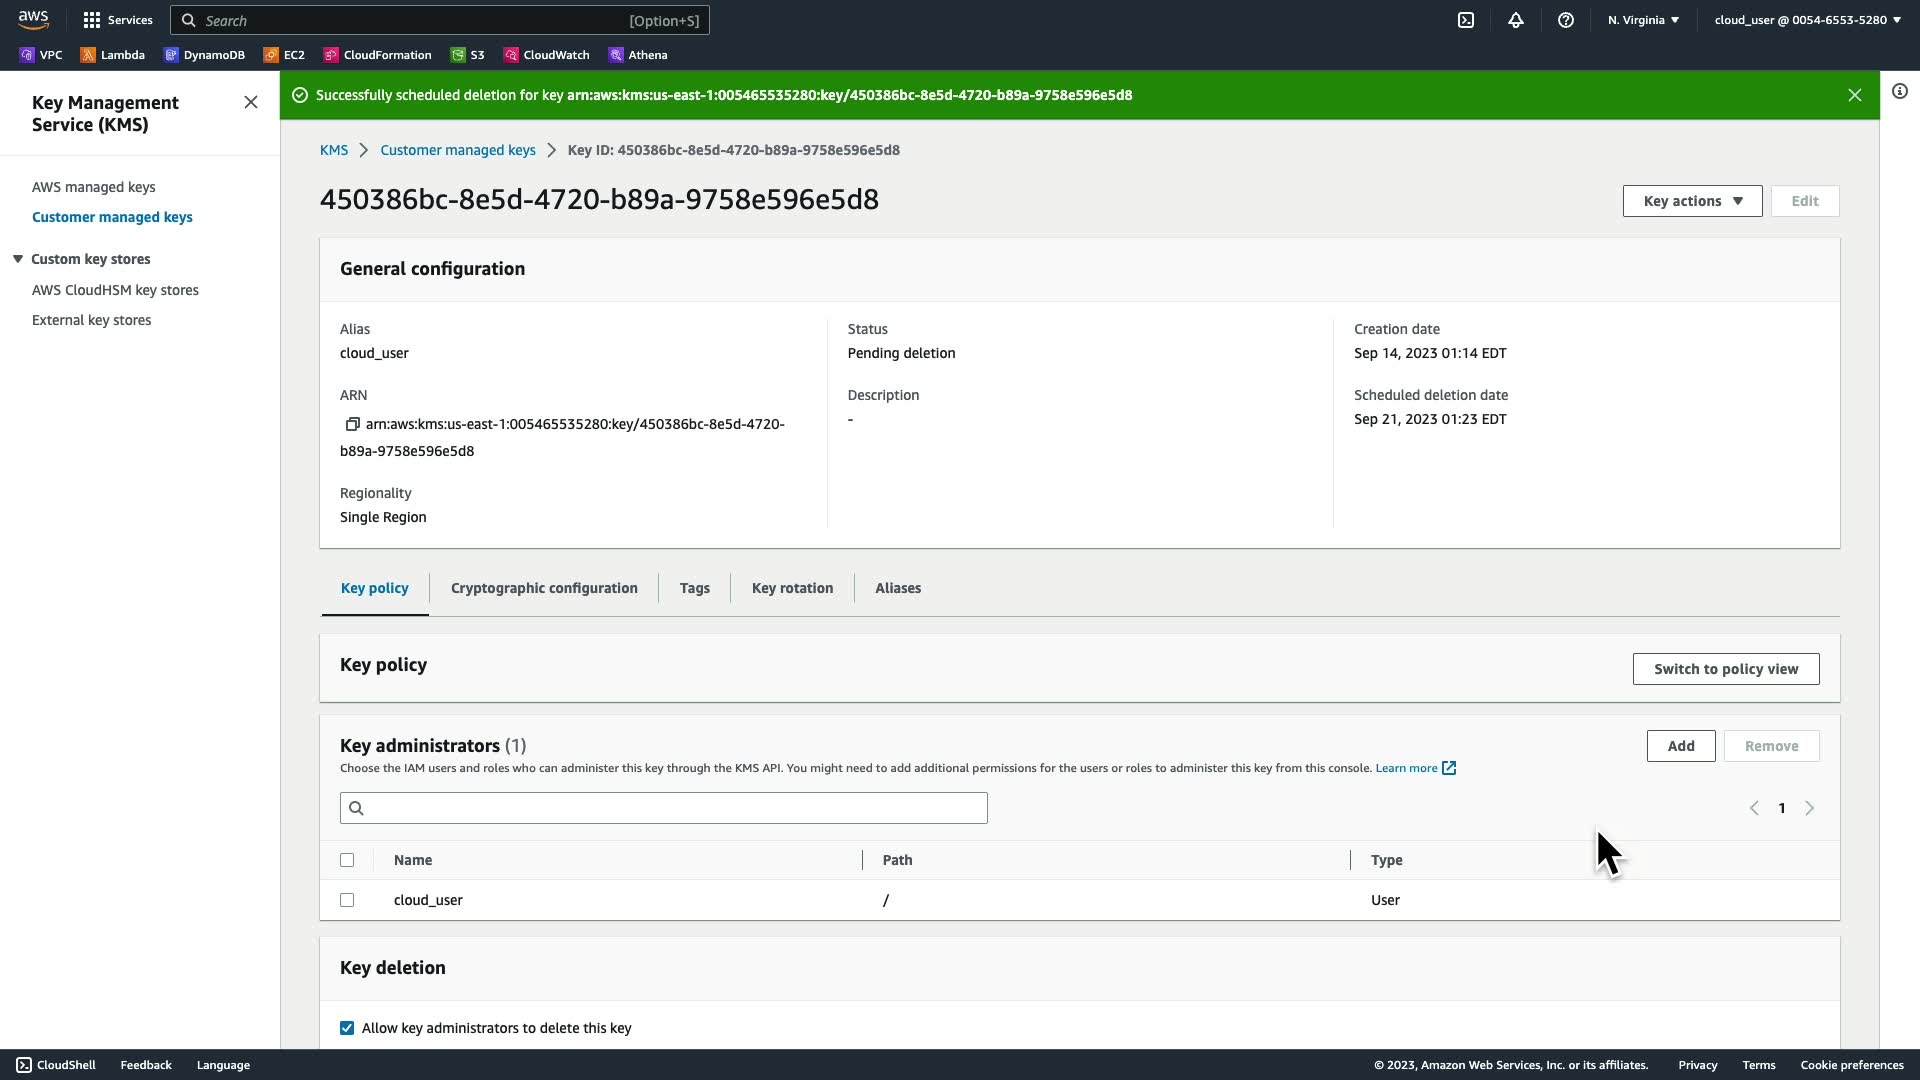The height and width of the screenshot is (1080, 1920).
Task: Open the N. Virginia region selector
Action: (x=1642, y=20)
